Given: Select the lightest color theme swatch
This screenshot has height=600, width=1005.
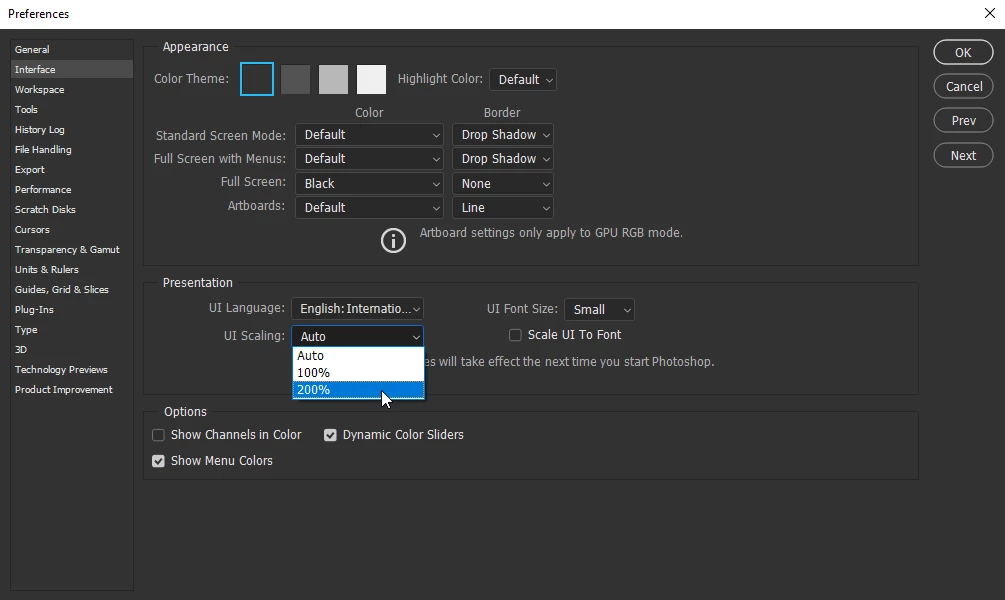Looking at the screenshot, I should 371,79.
